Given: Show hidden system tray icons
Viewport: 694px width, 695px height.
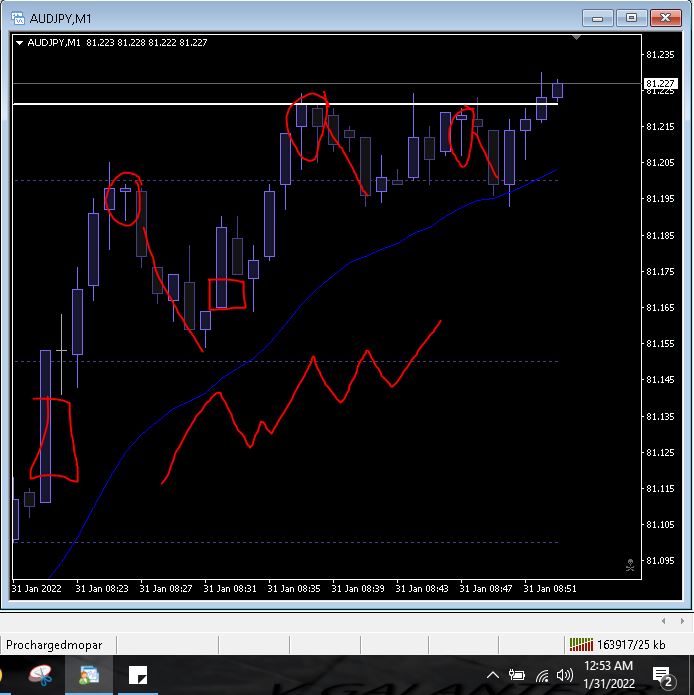Looking at the screenshot, I should click(x=493, y=675).
